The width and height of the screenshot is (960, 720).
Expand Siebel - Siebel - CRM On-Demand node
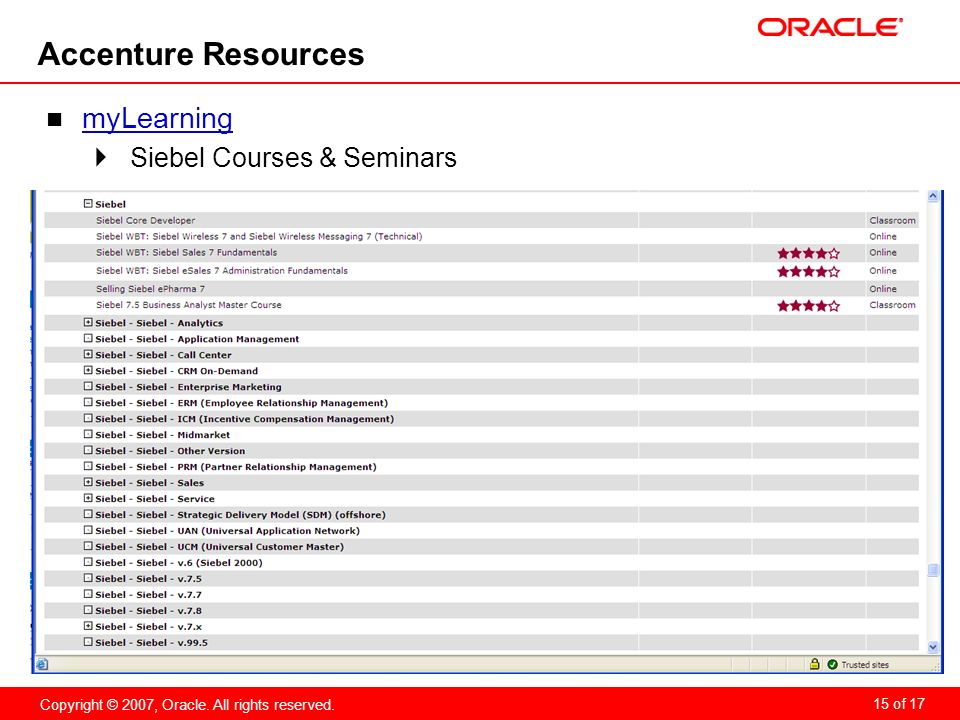pos(88,370)
